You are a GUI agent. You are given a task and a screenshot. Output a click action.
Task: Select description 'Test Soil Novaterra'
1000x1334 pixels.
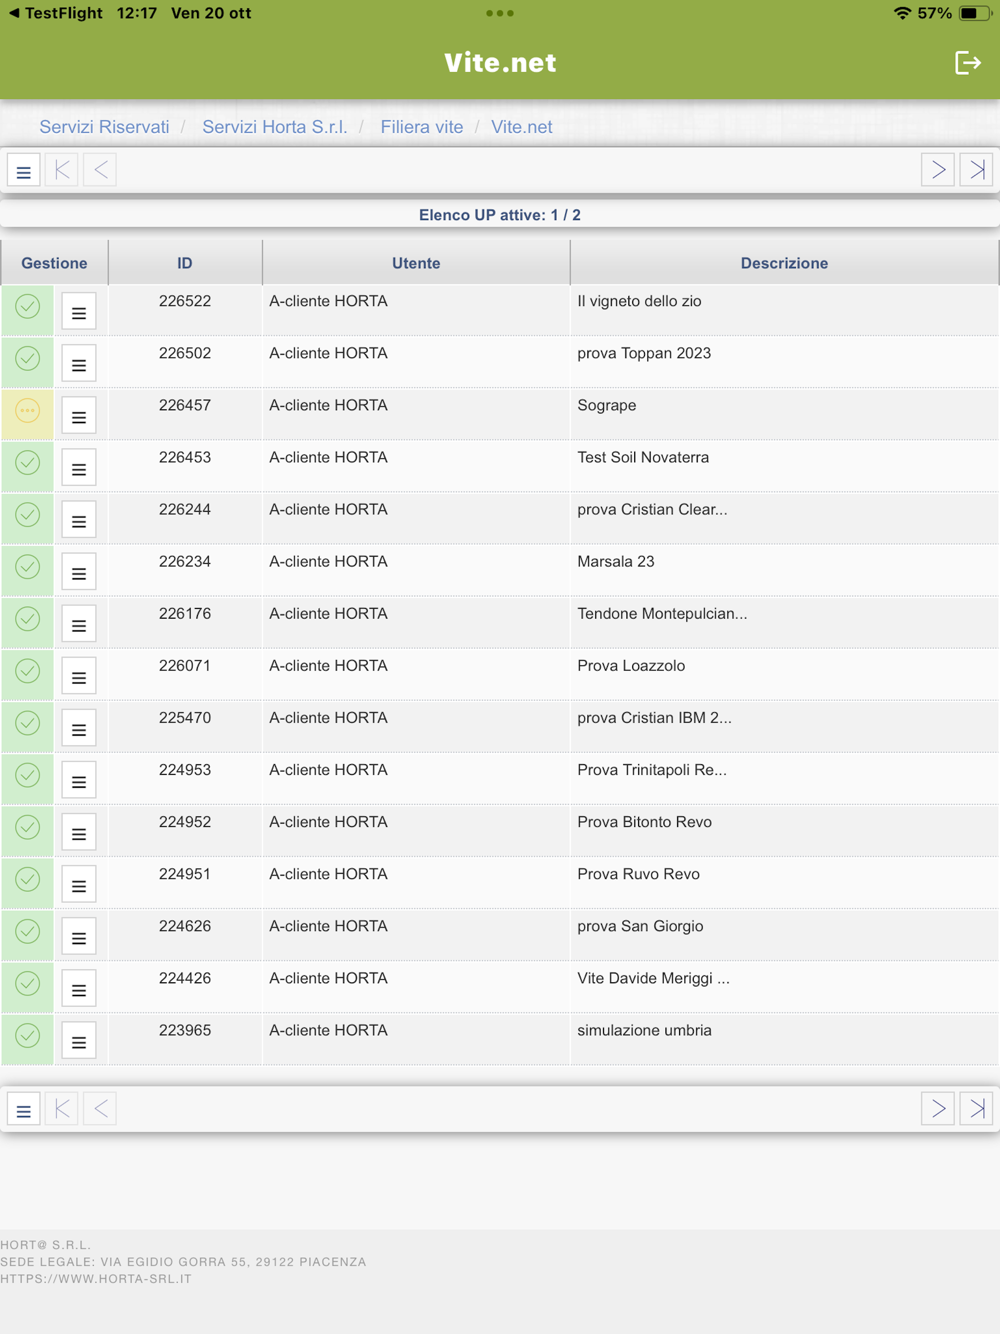click(643, 457)
